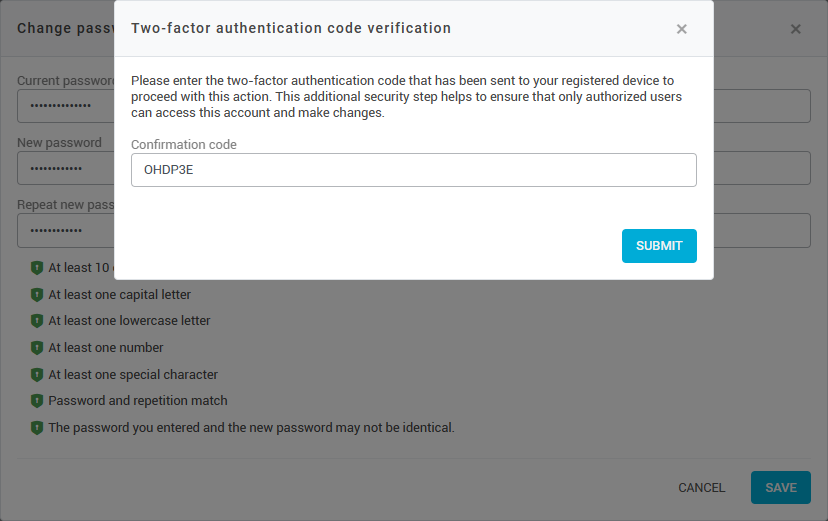The width and height of the screenshot is (828, 521).
Task: Focus the Confirmation code input field
Action: pyautogui.click(x=413, y=170)
